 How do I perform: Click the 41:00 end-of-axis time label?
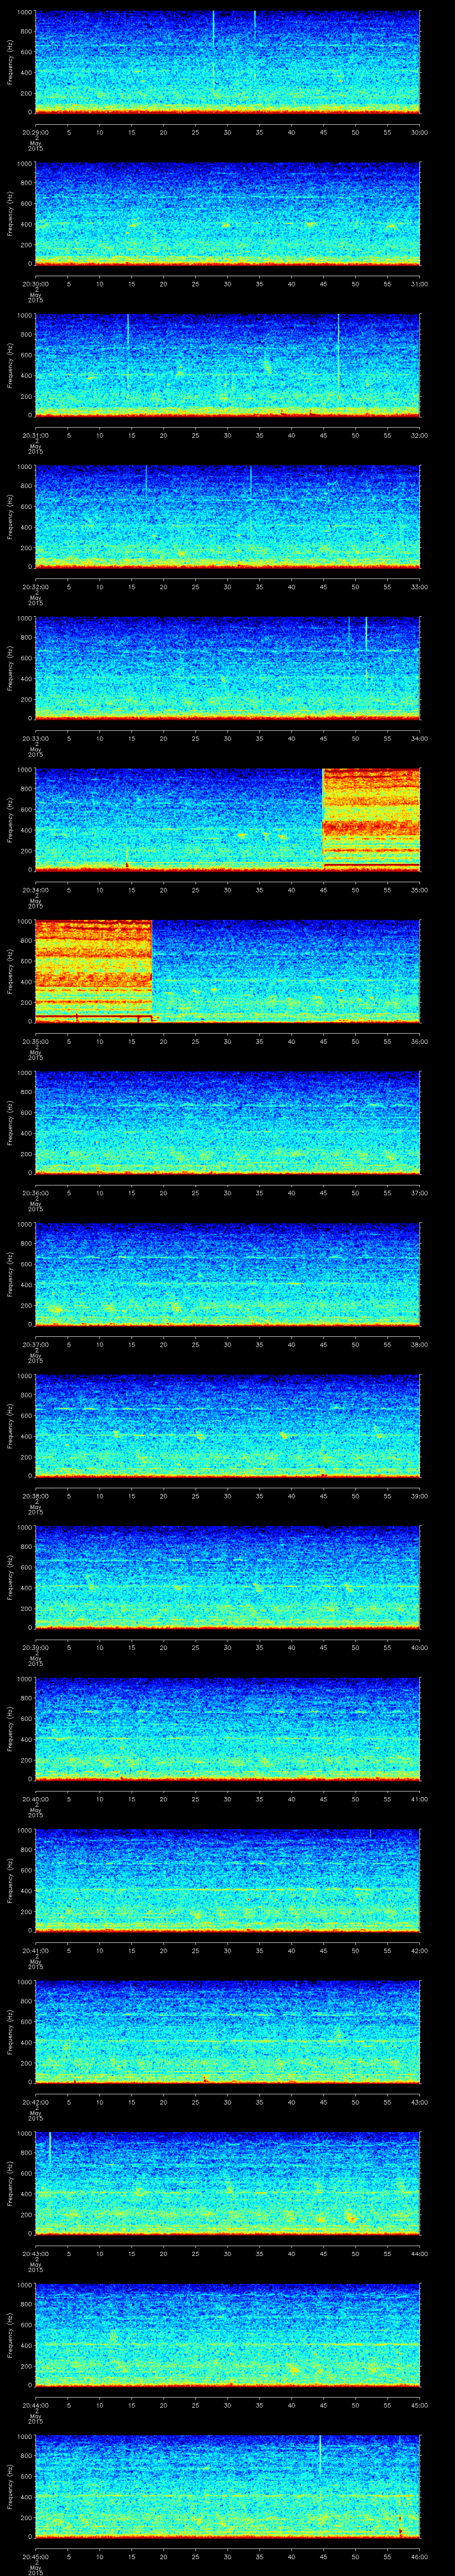coord(420,1799)
